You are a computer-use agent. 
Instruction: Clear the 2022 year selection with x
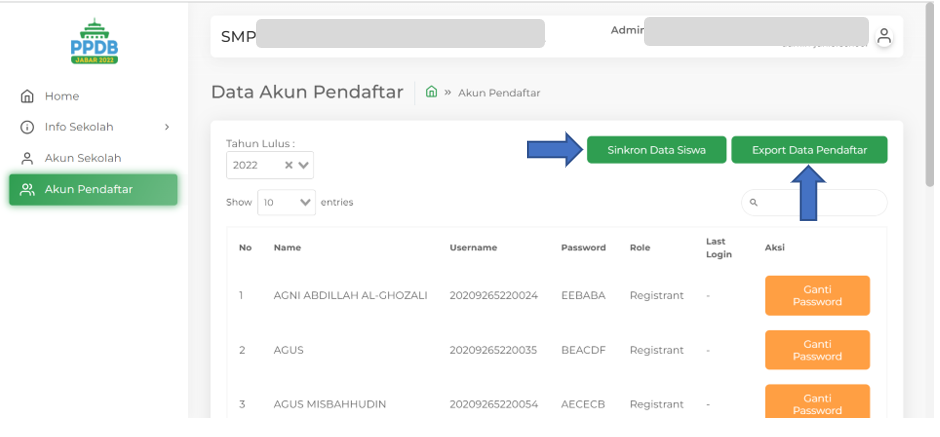click(x=289, y=165)
